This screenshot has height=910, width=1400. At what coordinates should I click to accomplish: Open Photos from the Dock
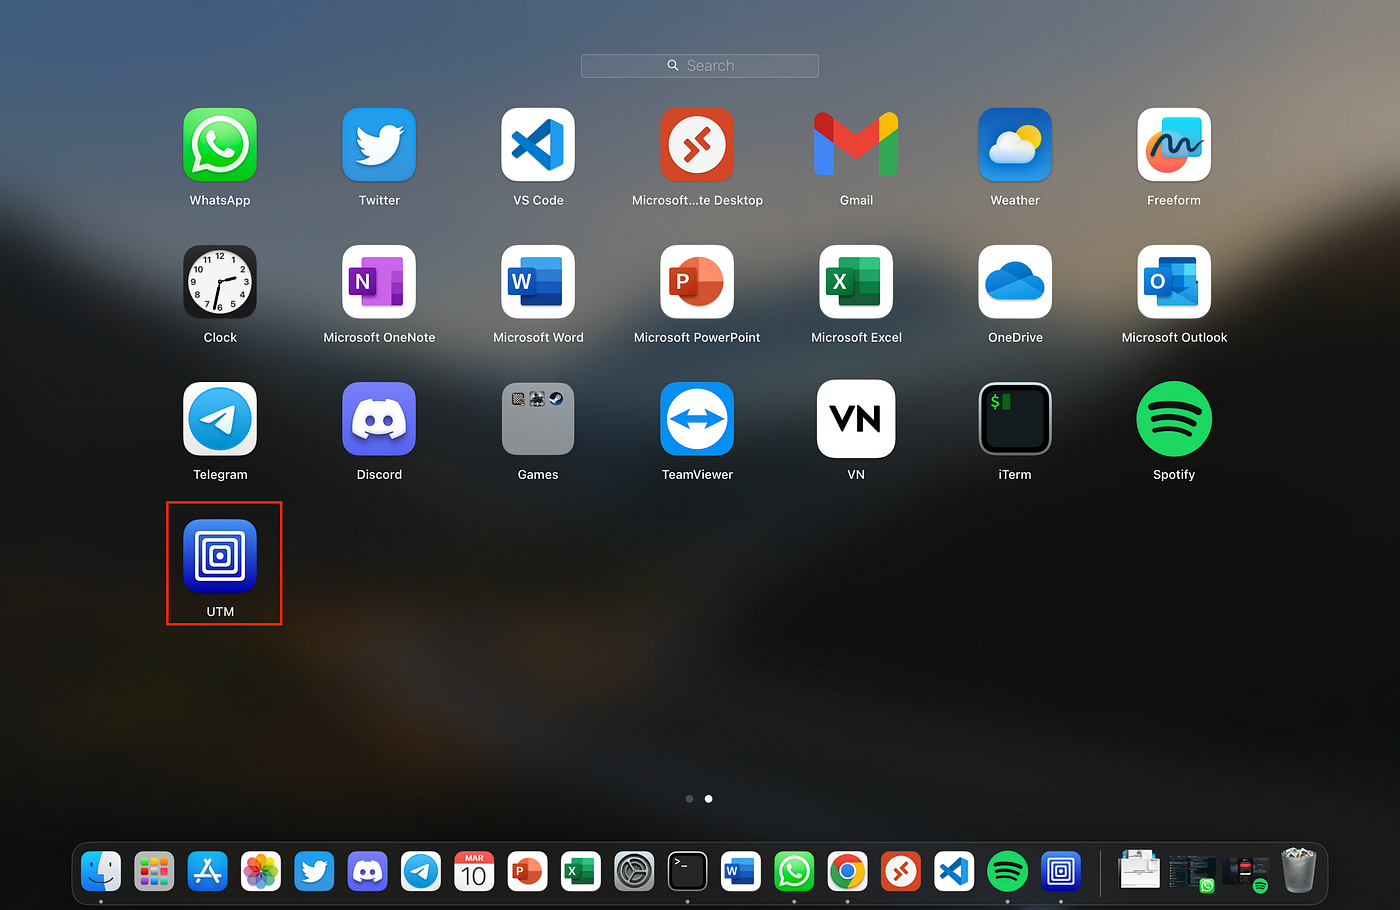coord(261,872)
